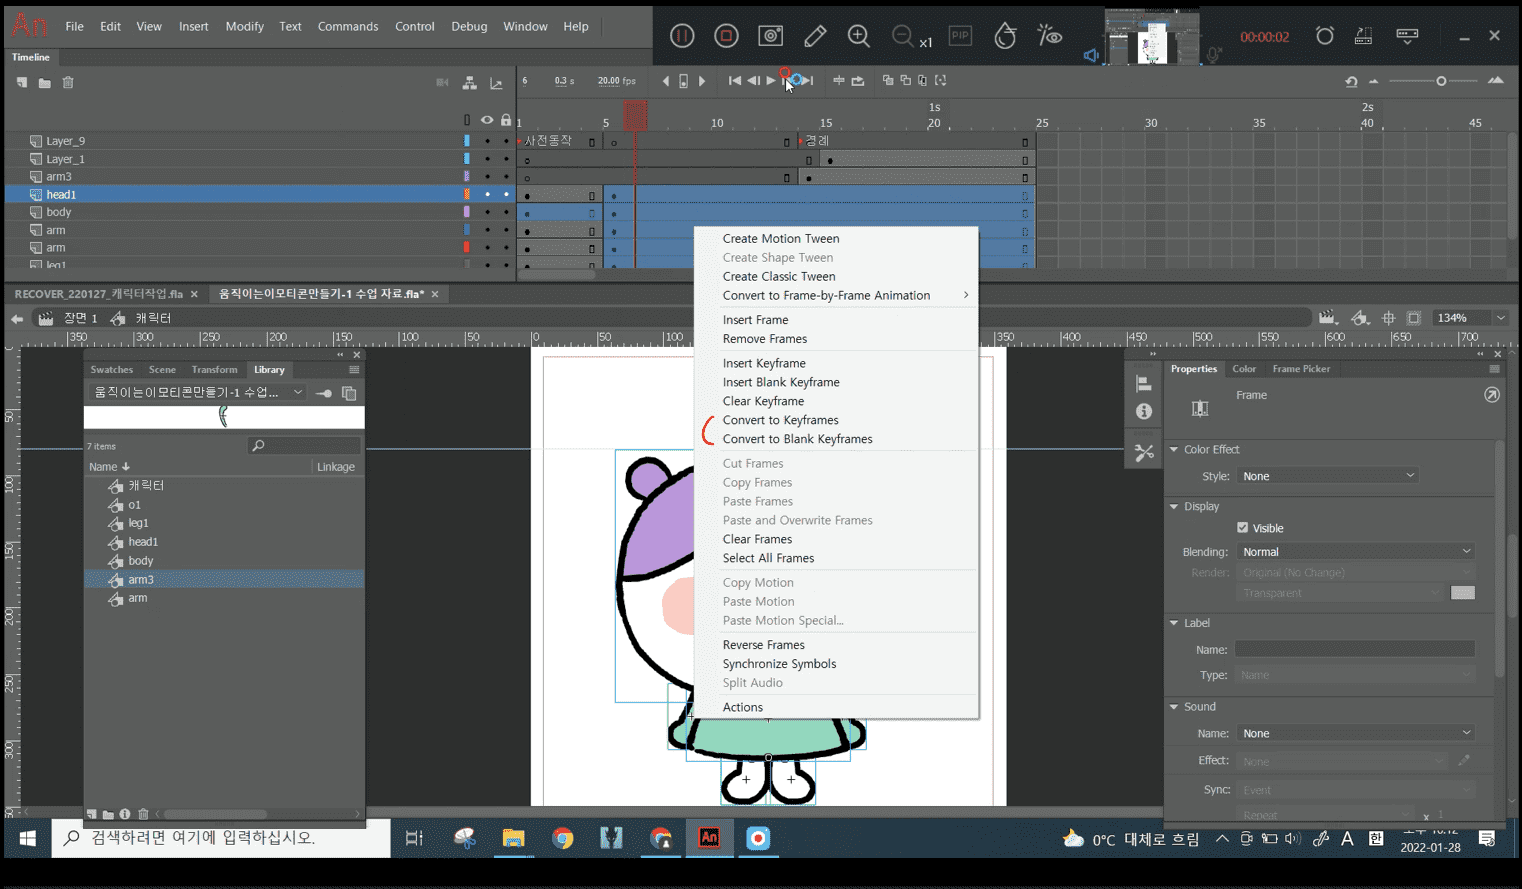Viewport: 1522px width, 889px height.
Task: Toggle the lock dot for Layer_9
Action: 505,141
